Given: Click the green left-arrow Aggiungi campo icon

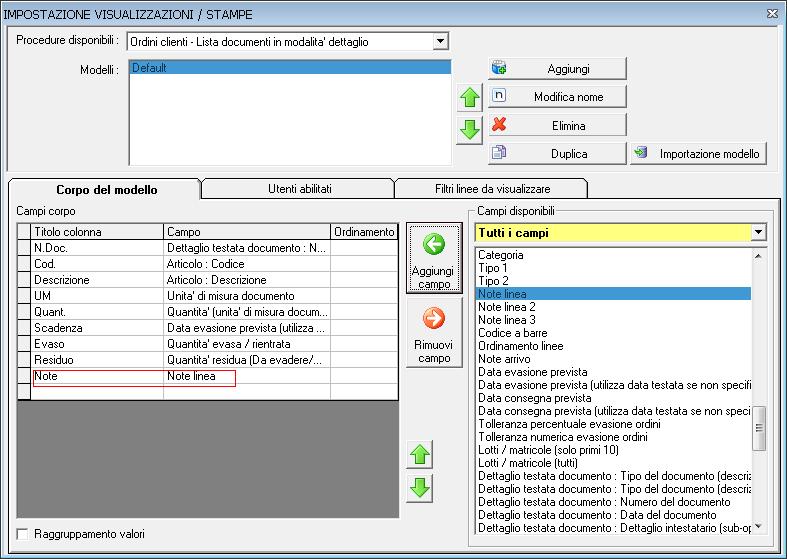Looking at the screenshot, I should click(x=434, y=246).
